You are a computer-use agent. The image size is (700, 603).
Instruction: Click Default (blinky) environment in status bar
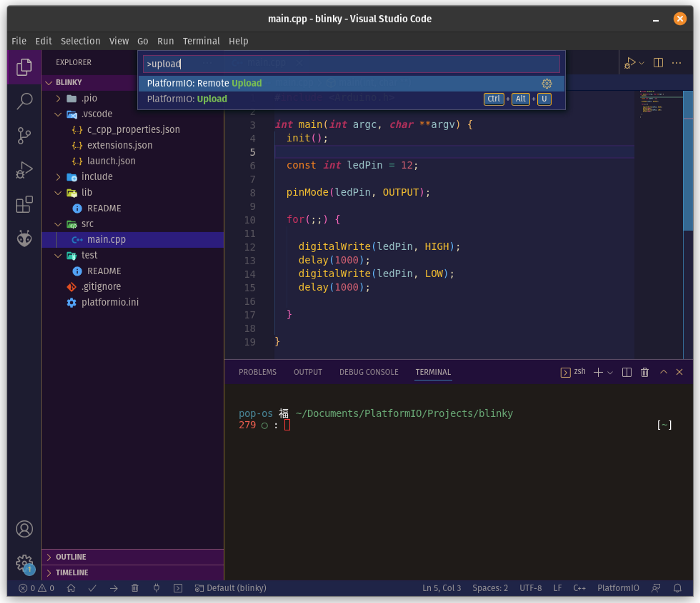coord(230,588)
